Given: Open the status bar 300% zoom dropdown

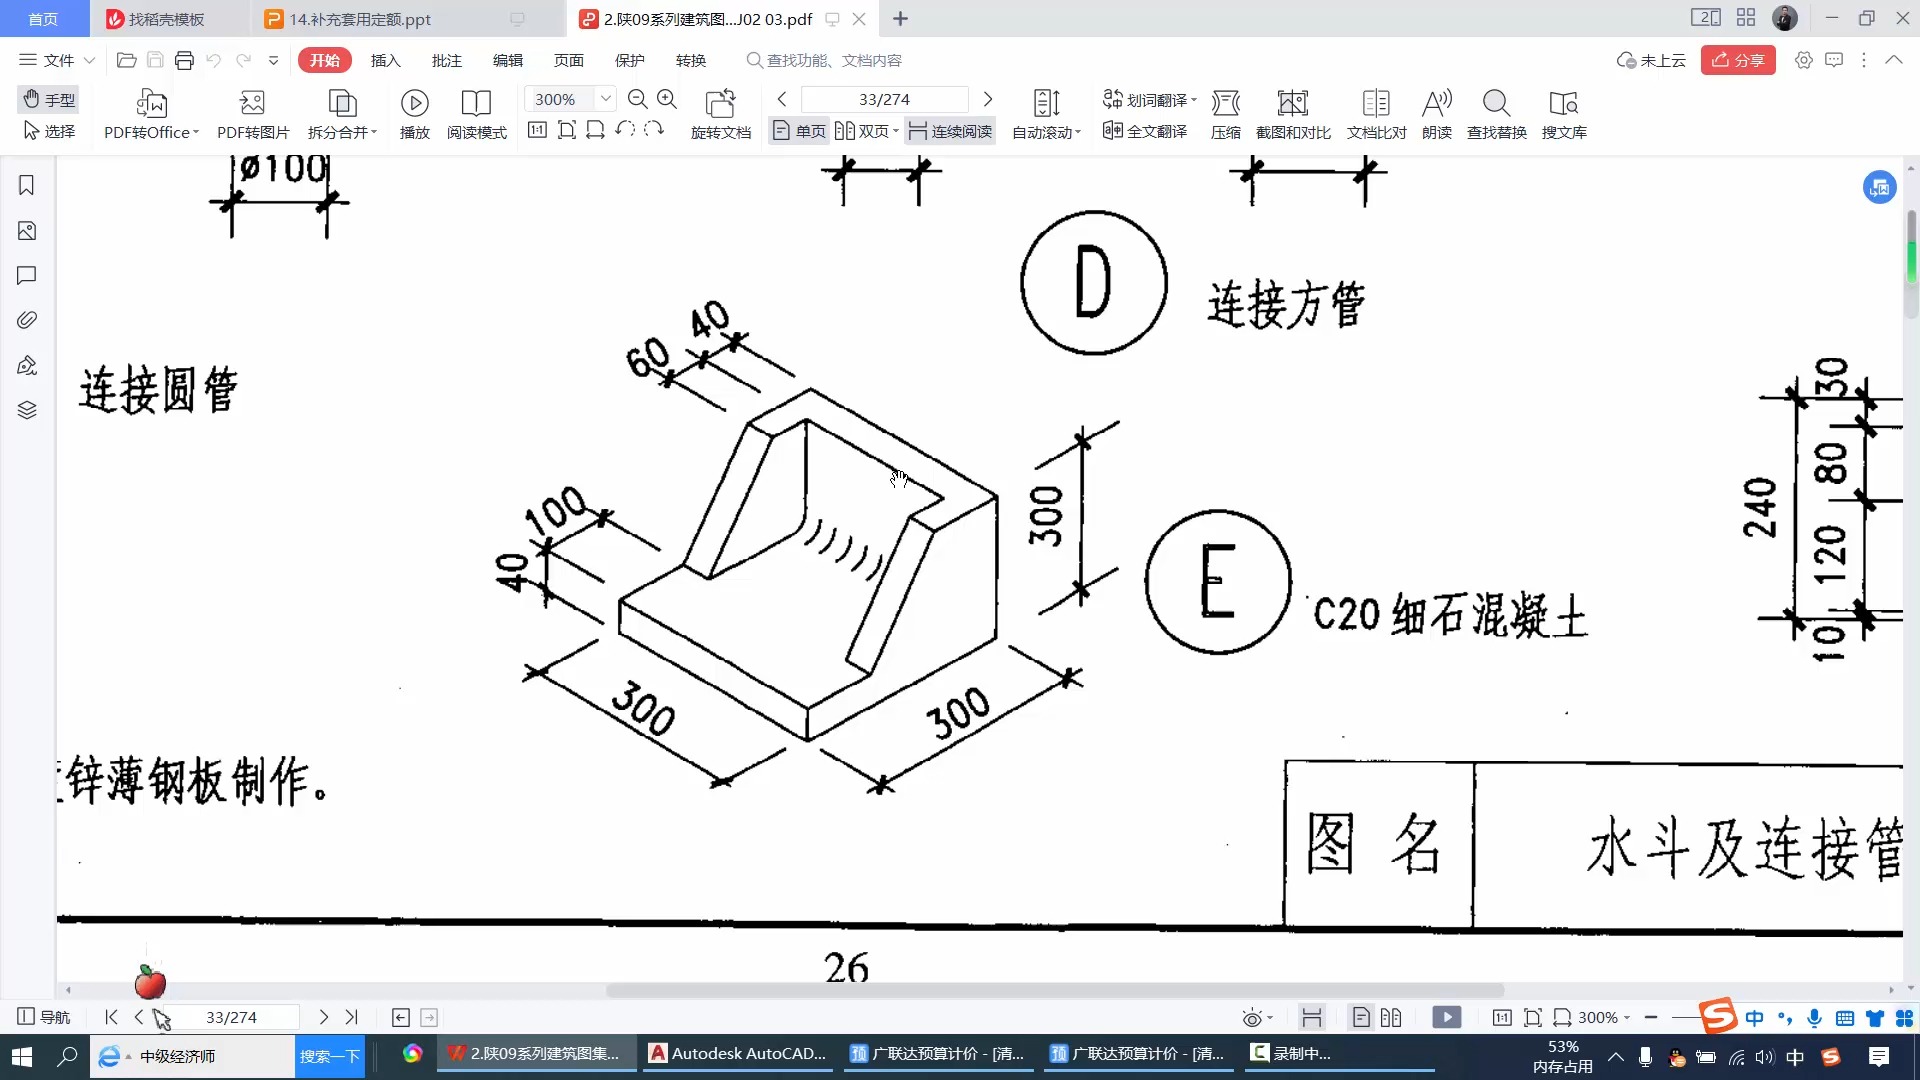Looking at the screenshot, I should coord(1604,1017).
